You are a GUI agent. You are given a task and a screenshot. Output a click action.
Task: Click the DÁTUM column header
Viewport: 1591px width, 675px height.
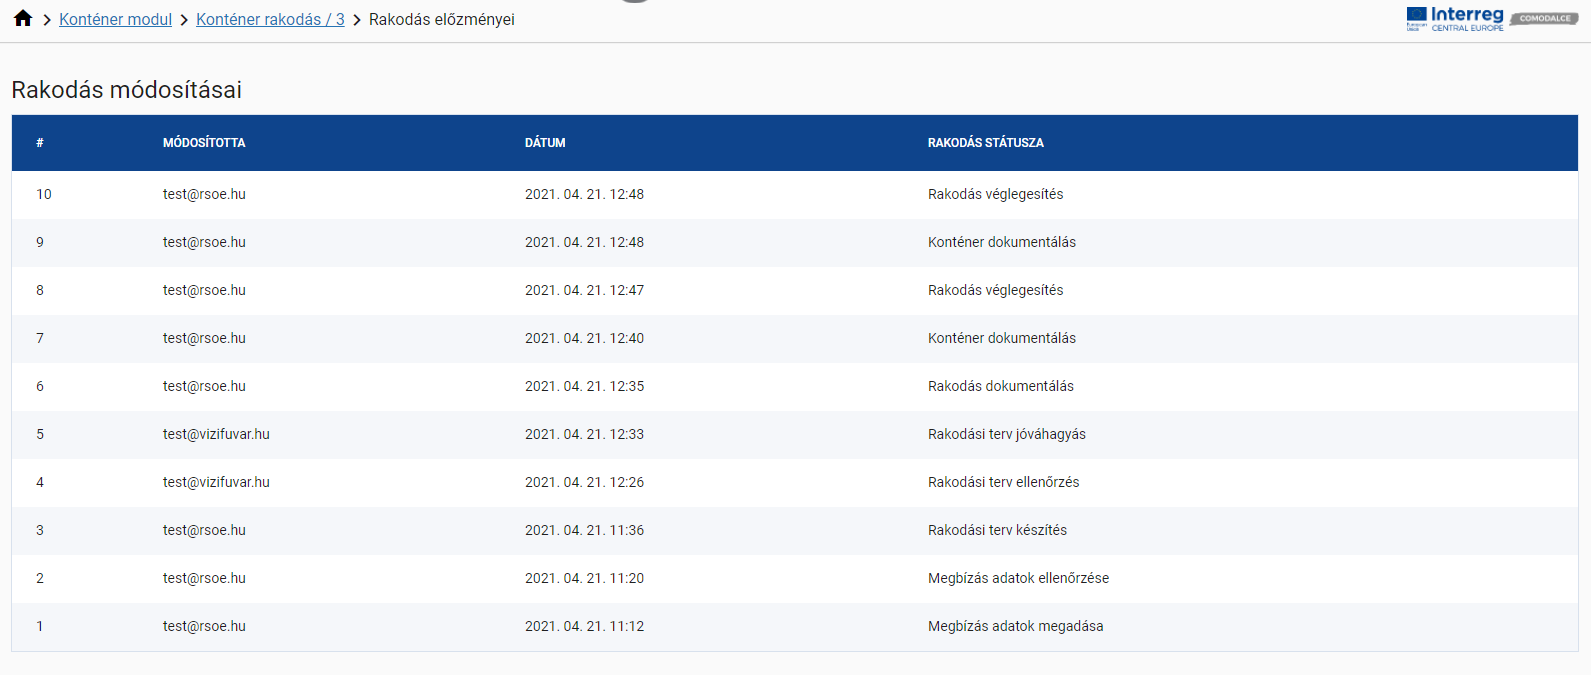[545, 143]
